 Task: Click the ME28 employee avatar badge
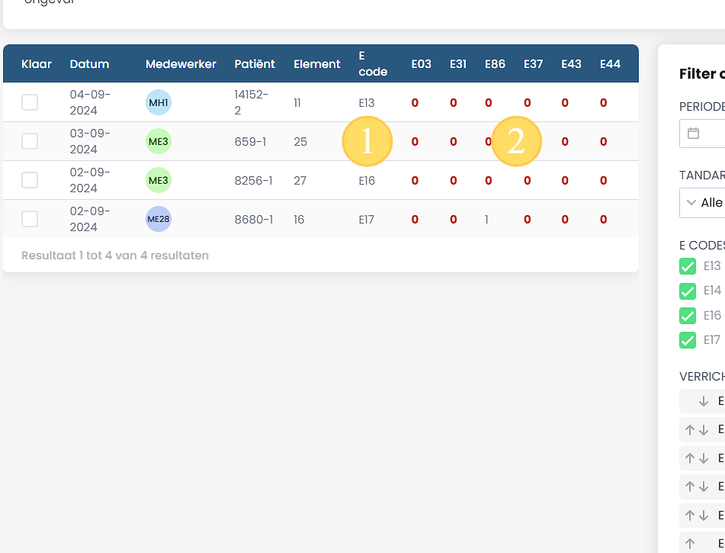159,219
